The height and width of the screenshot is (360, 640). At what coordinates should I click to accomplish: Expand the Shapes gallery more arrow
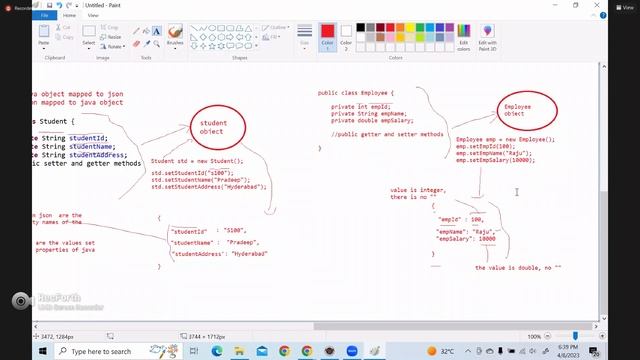[x=256, y=46]
